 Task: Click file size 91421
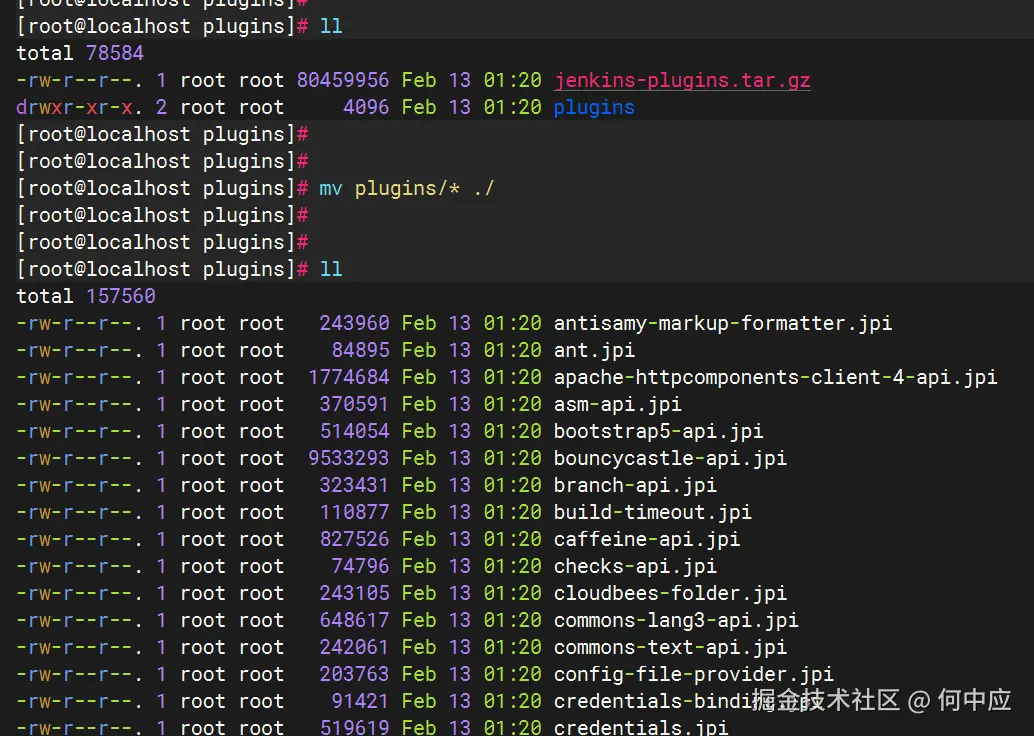click(x=360, y=702)
